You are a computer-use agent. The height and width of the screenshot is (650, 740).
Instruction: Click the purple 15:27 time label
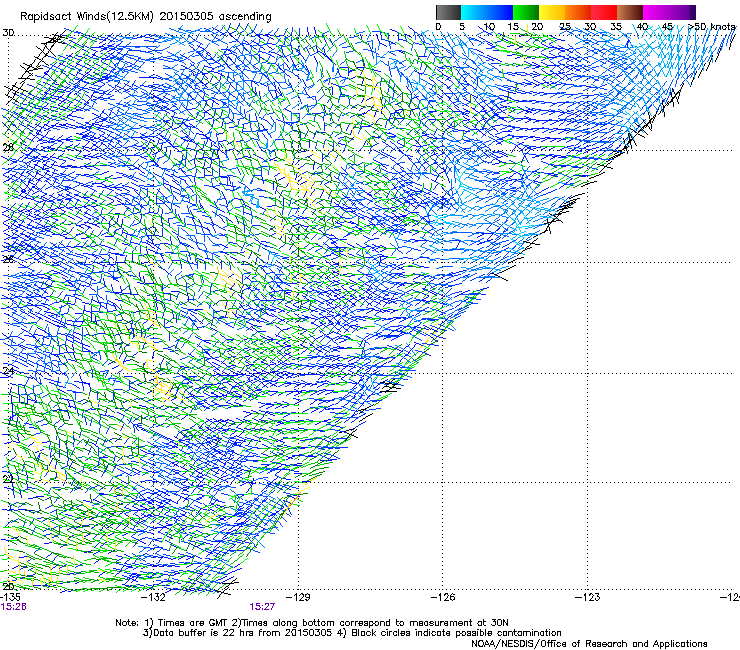(262, 607)
